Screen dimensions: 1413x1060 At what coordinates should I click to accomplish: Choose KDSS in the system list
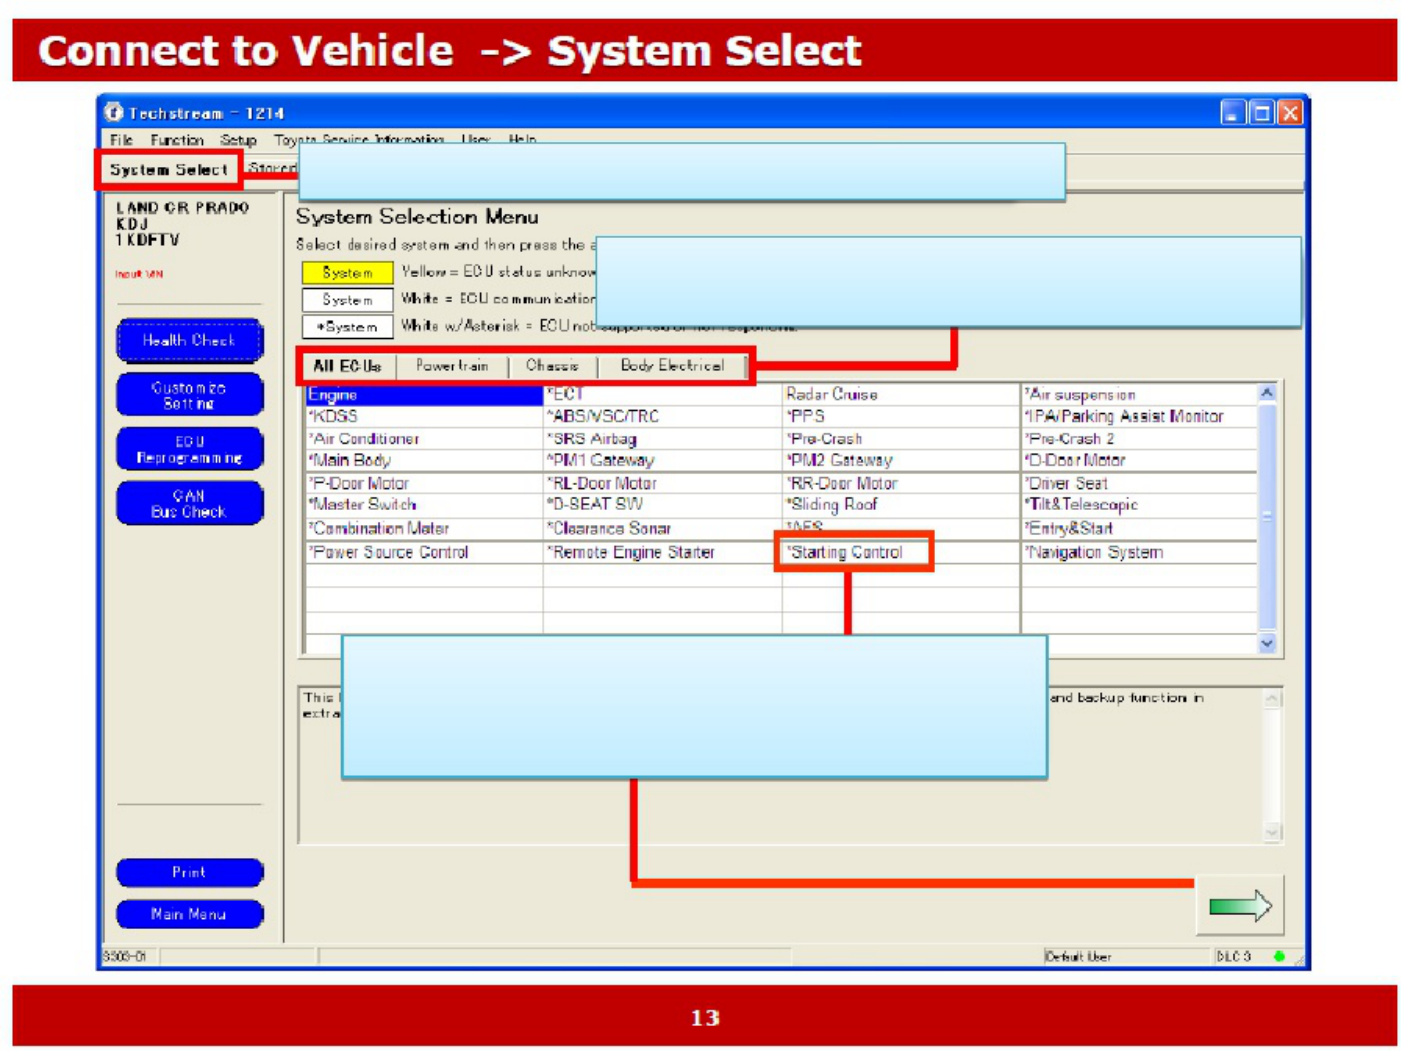[x=424, y=416]
